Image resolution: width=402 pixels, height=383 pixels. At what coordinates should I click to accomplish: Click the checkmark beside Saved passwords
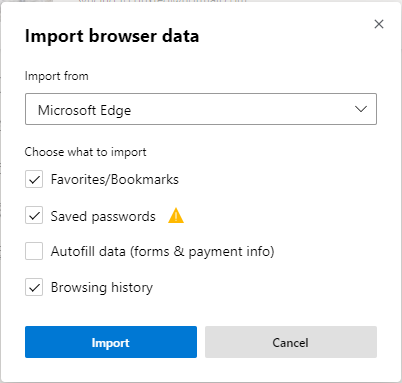[x=34, y=216]
